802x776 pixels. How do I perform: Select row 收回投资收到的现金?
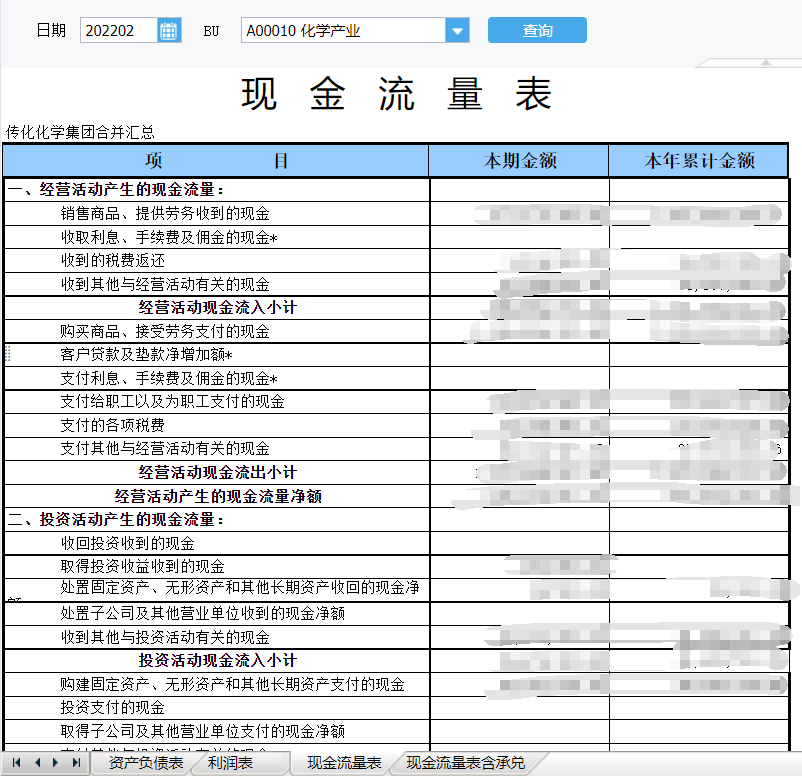396,543
